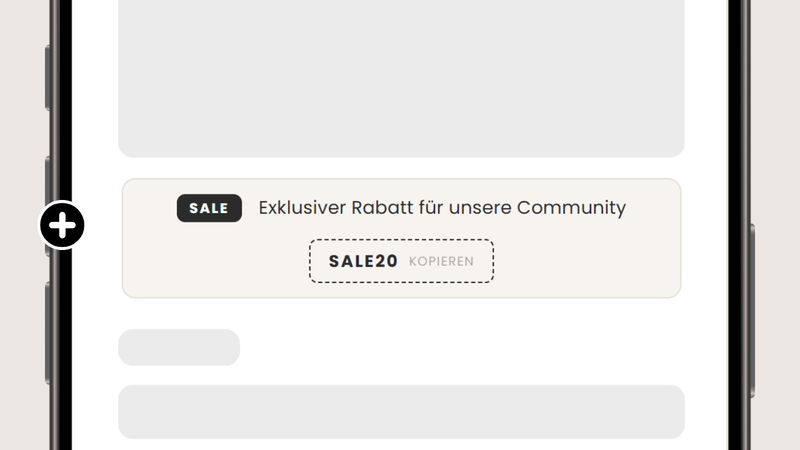
Task: Click the word "Rabatt" in the banner headline
Action: click(x=380, y=208)
